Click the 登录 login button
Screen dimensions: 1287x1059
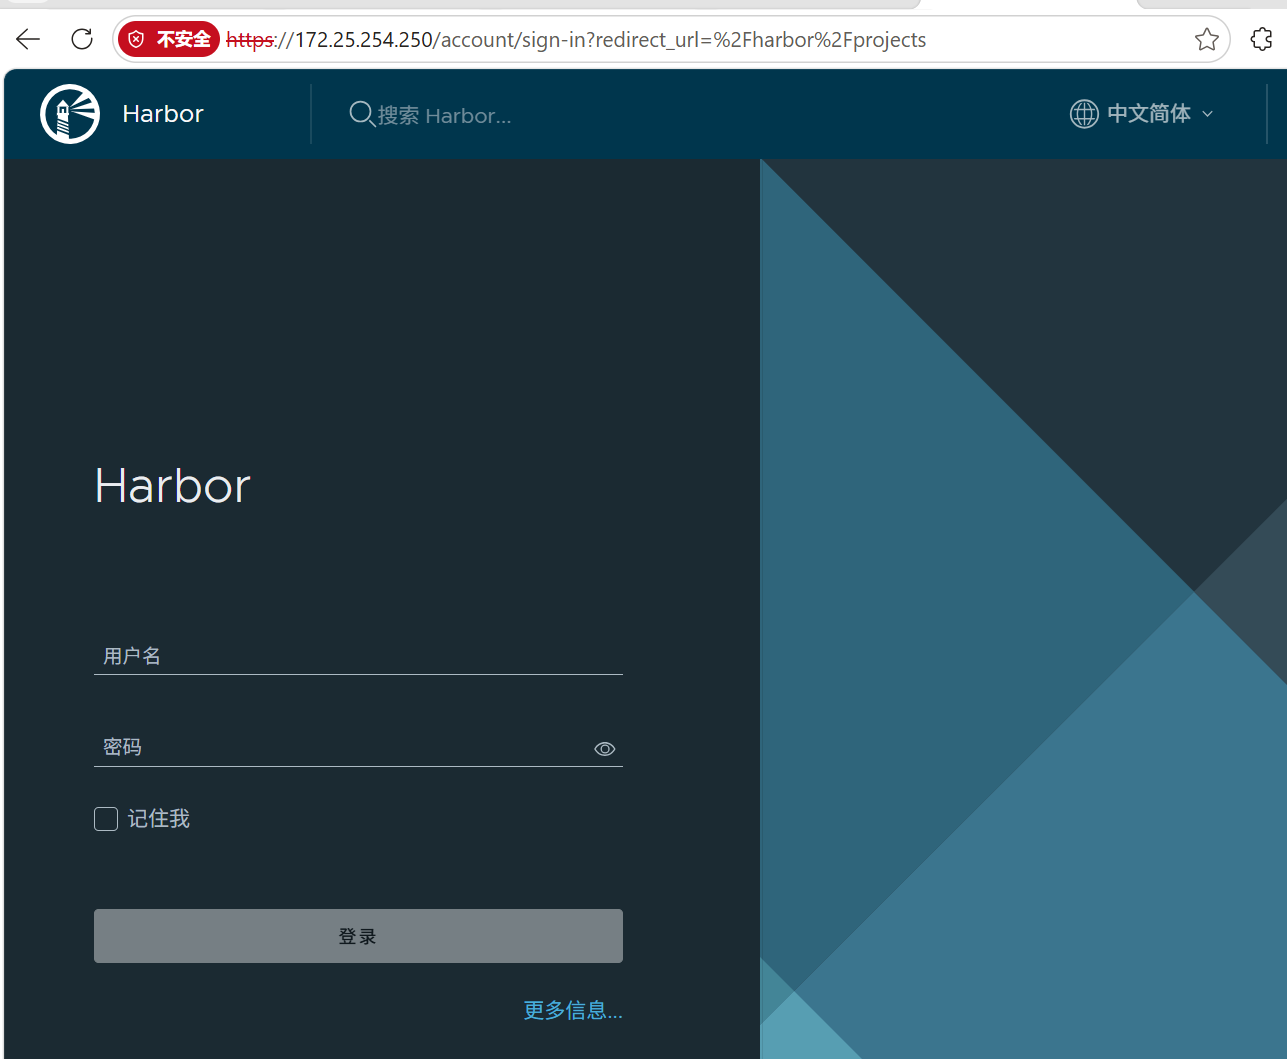[x=358, y=936]
